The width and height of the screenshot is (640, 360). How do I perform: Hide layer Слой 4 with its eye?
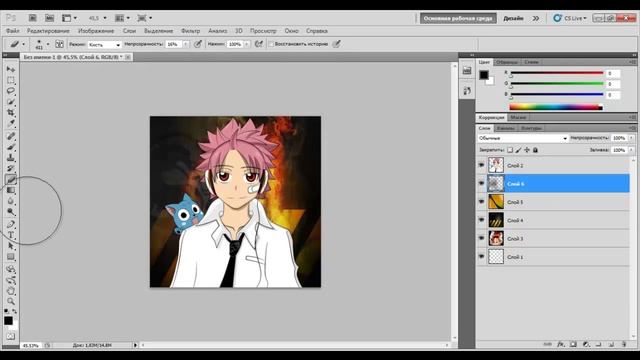(x=481, y=220)
